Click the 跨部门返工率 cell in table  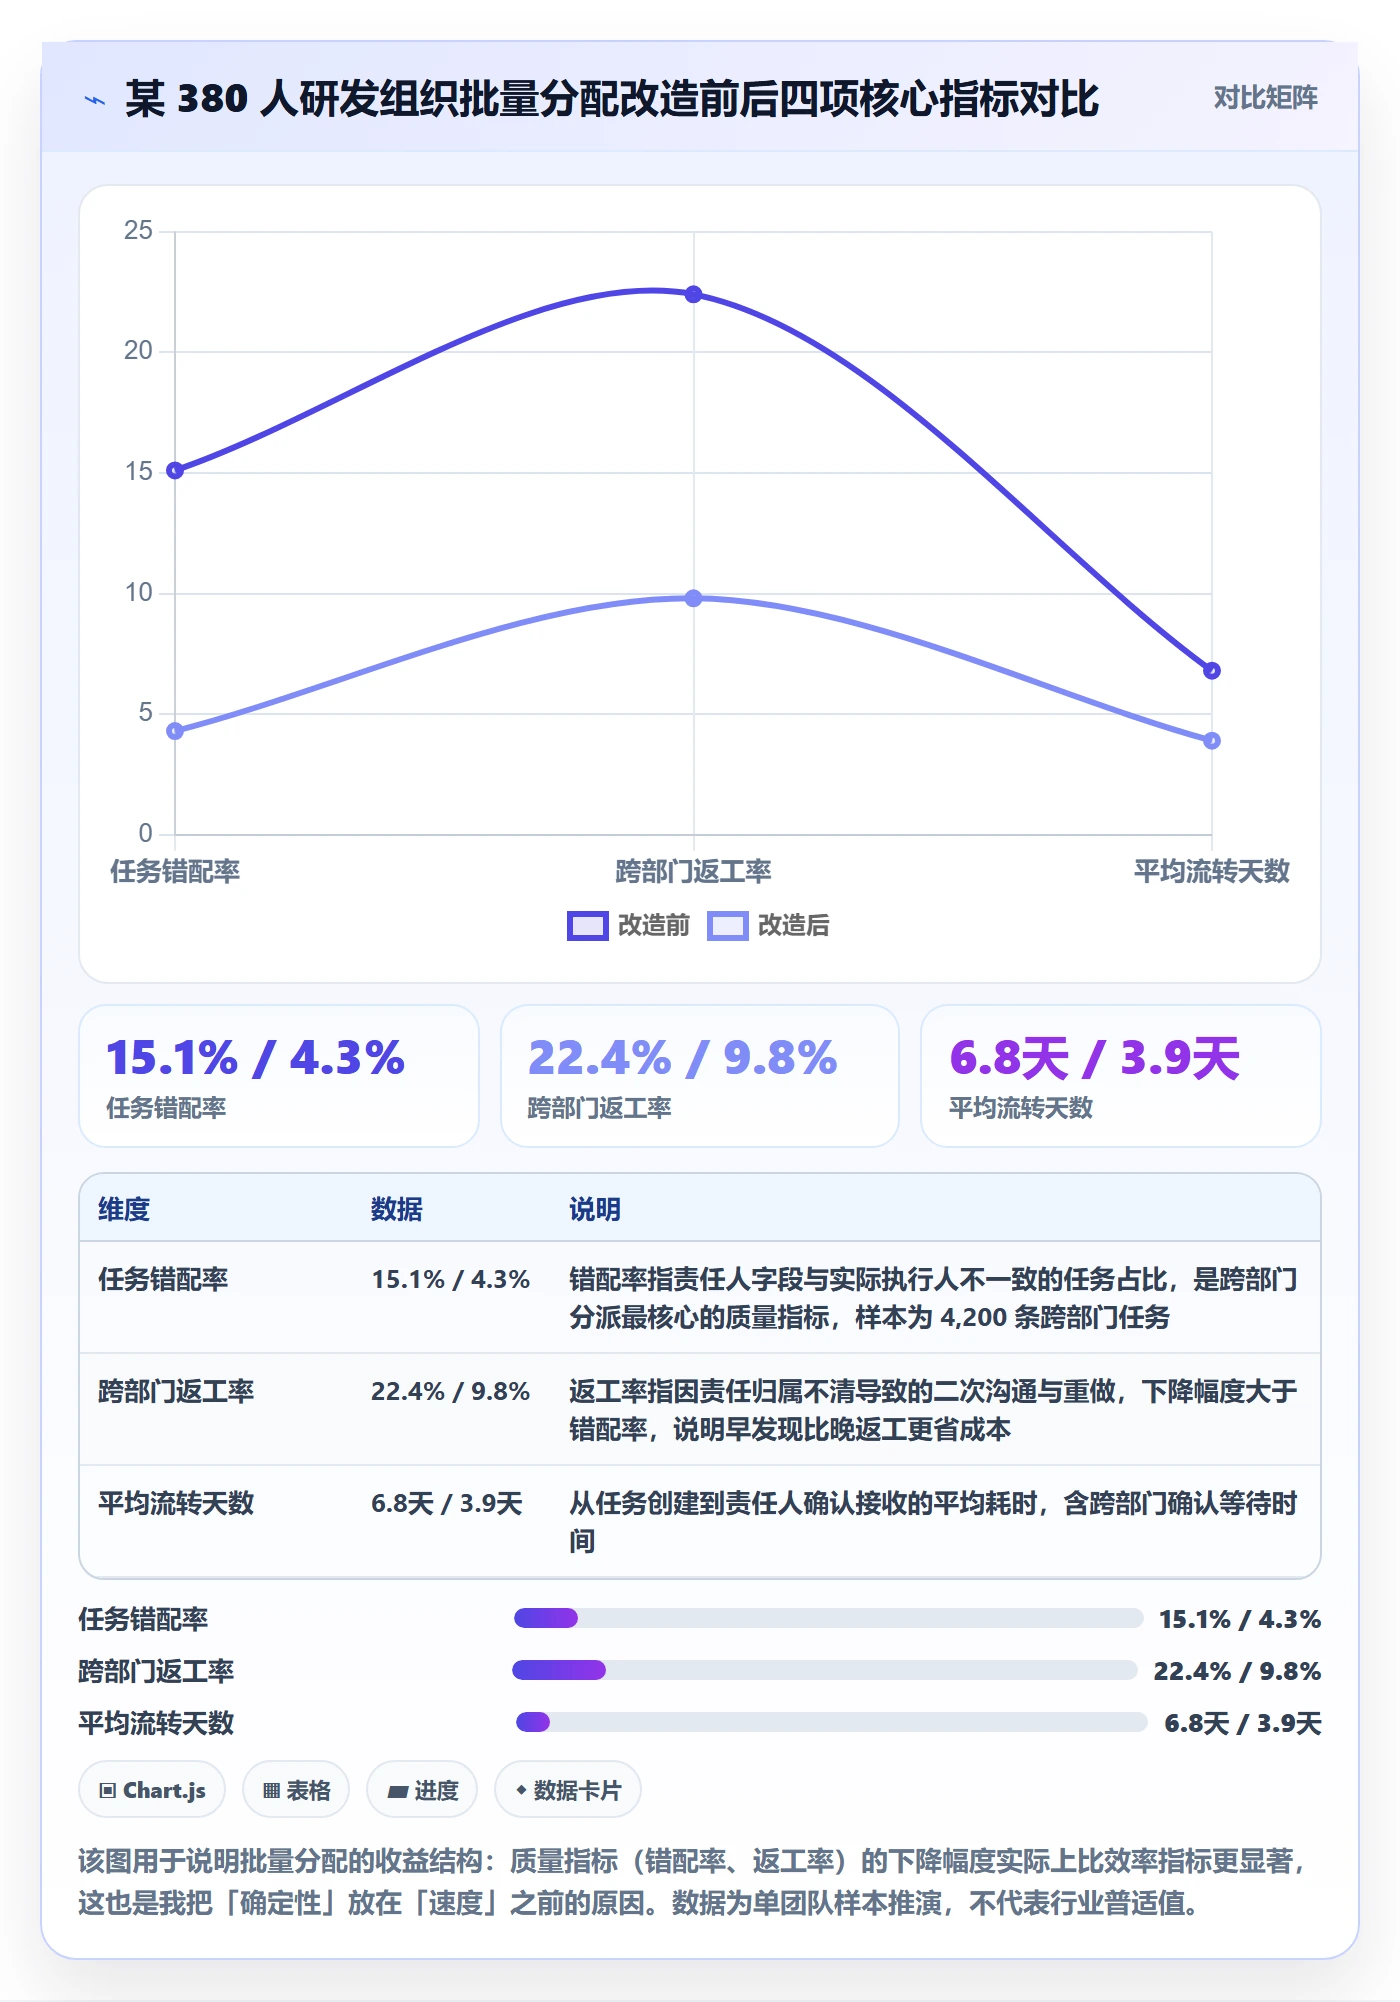point(176,1392)
